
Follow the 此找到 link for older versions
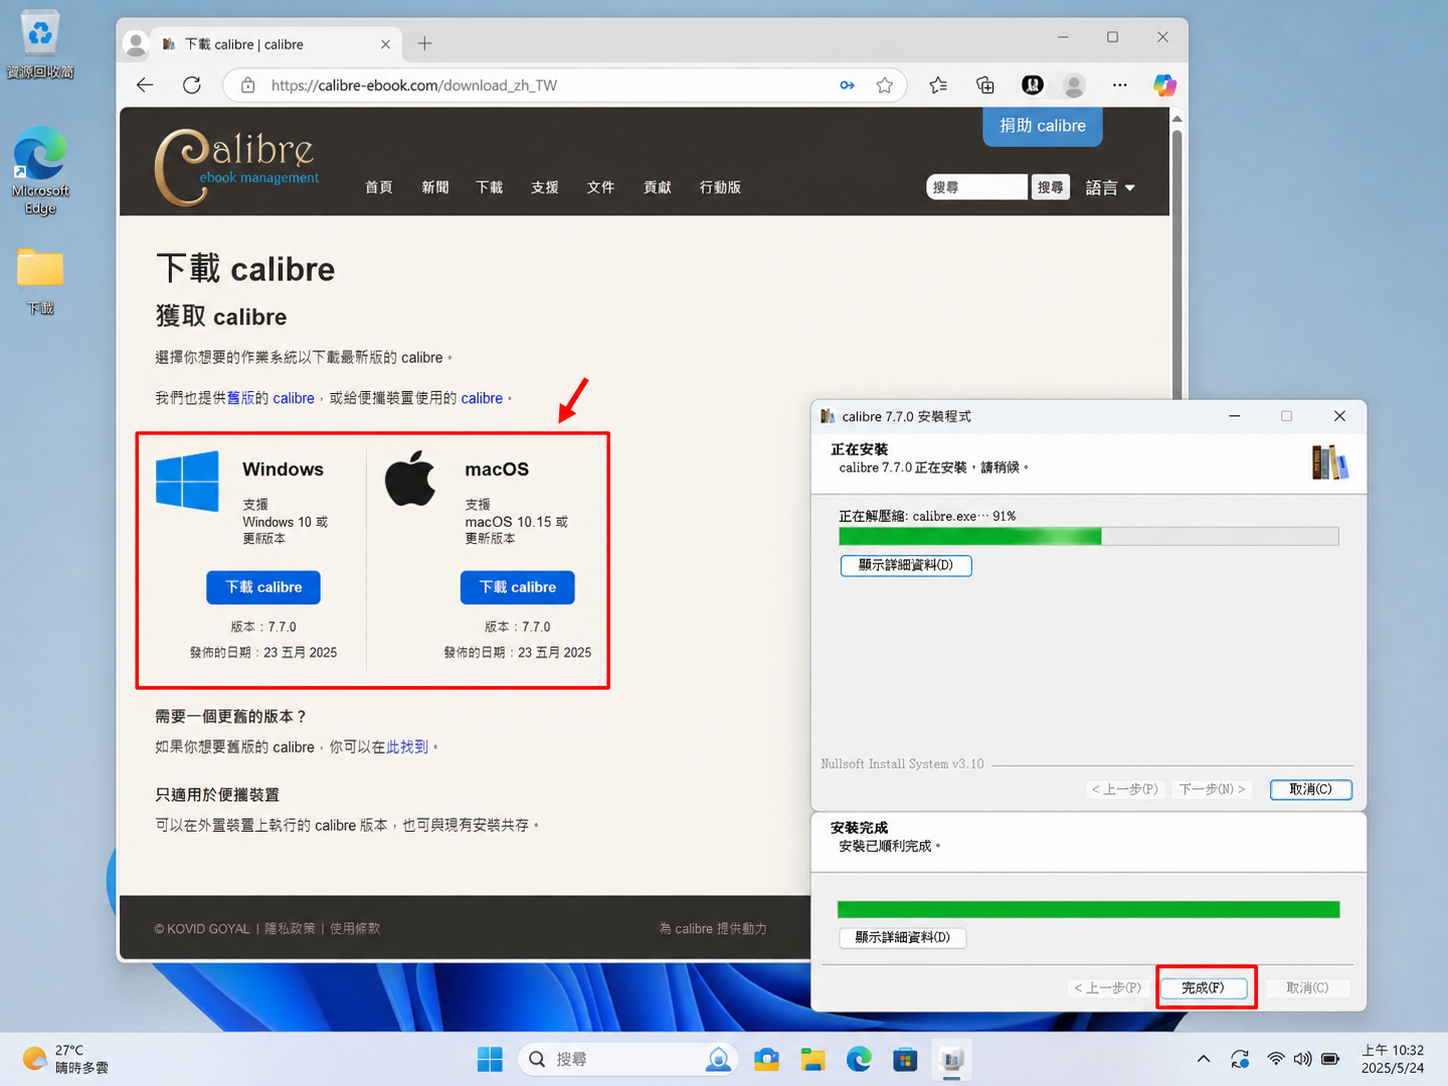click(x=407, y=747)
